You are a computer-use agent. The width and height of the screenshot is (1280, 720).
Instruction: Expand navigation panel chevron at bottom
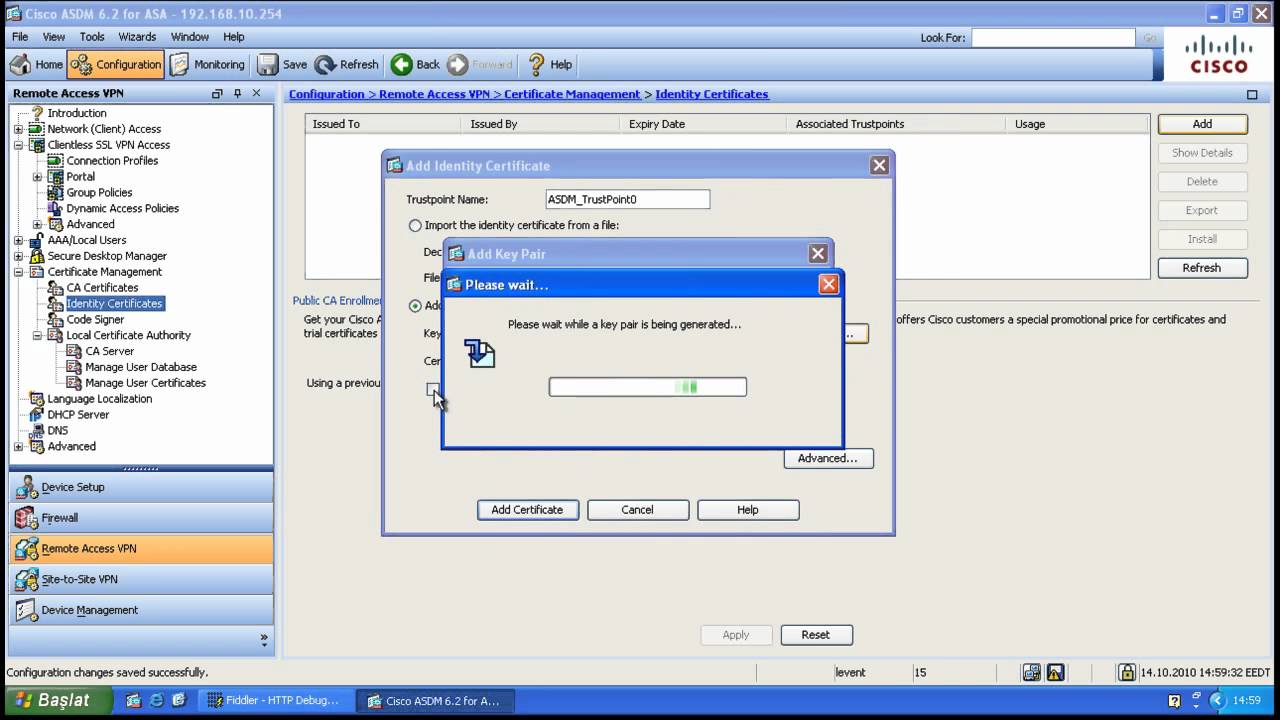[x=264, y=639]
